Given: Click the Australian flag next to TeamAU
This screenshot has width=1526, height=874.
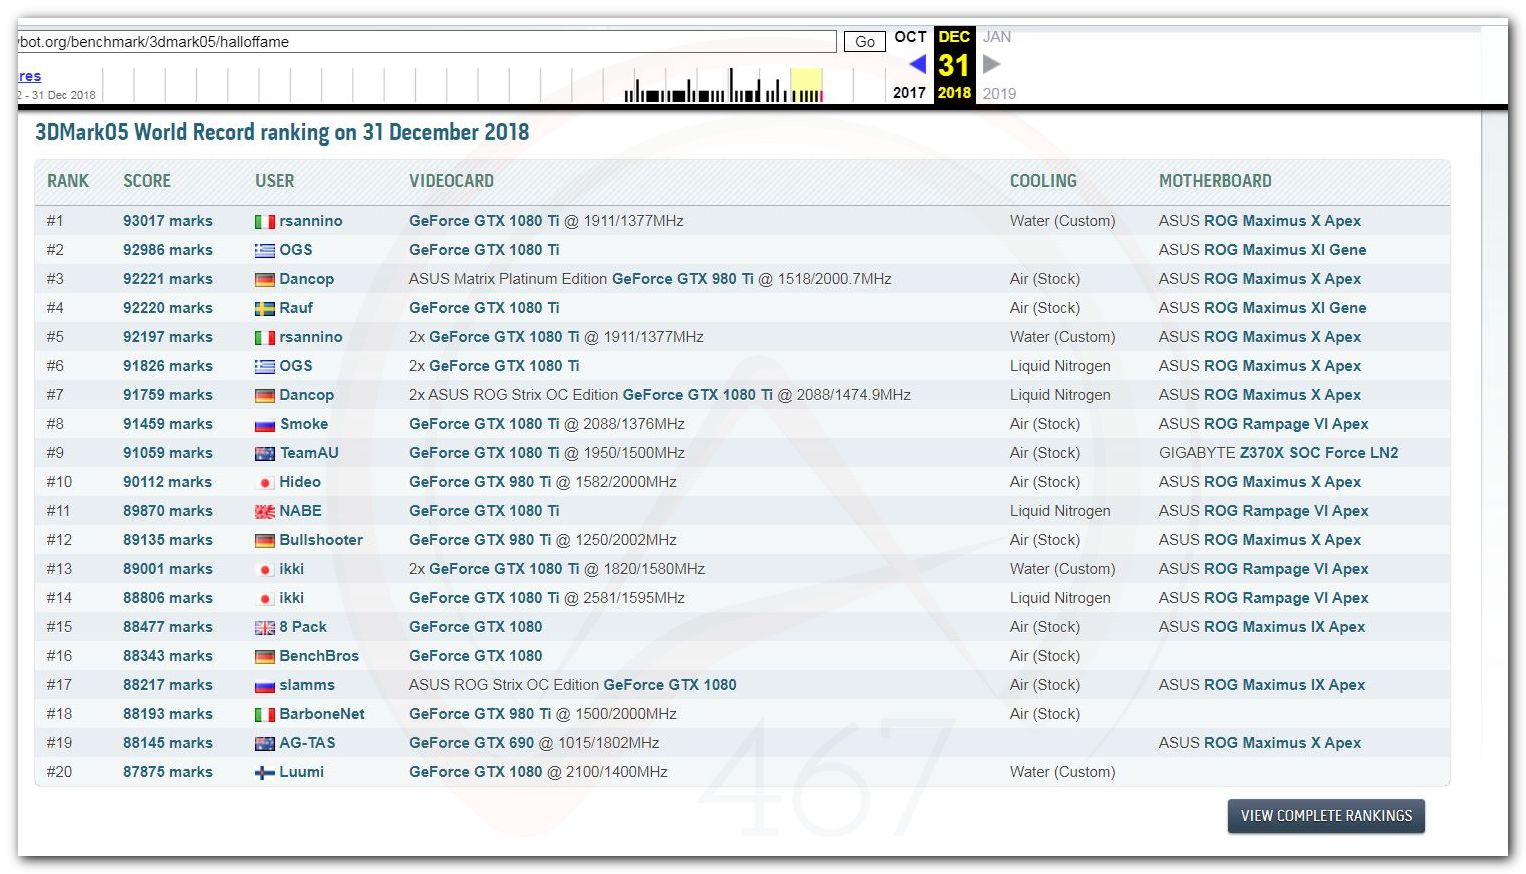Looking at the screenshot, I should pyautogui.click(x=264, y=454).
